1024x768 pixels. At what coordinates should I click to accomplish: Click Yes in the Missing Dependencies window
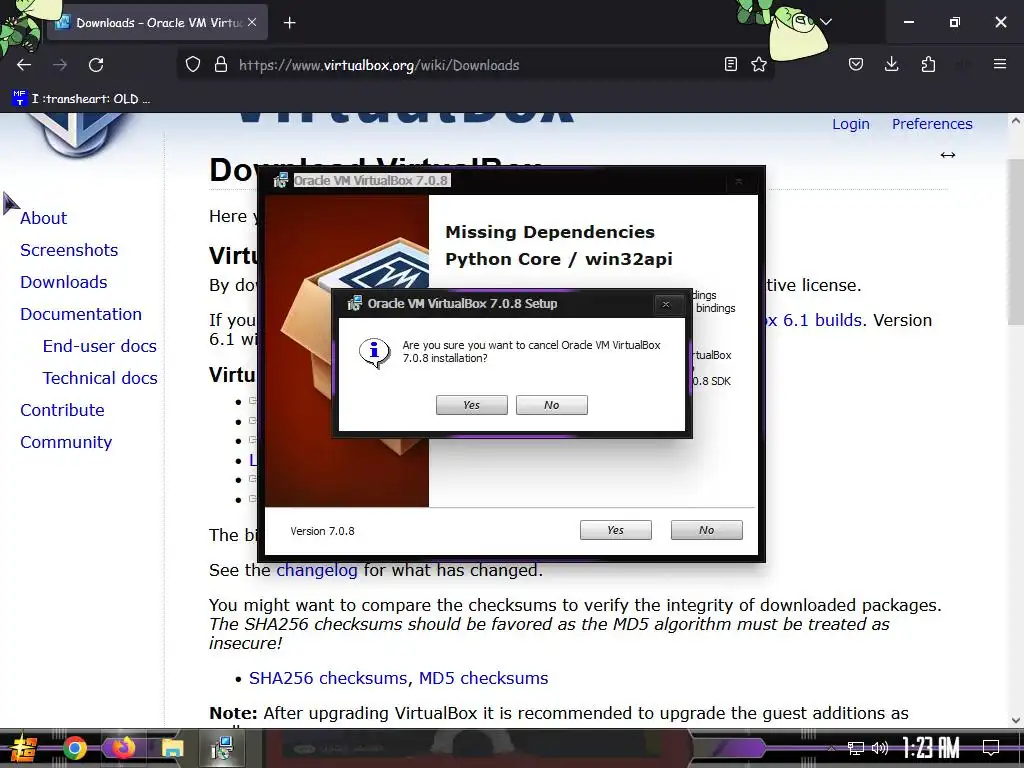(x=615, y=530)
